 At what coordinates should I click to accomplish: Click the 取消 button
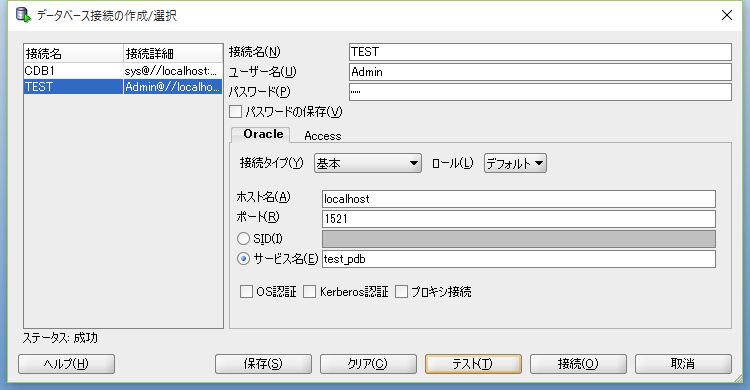click(x=683, y=364)
